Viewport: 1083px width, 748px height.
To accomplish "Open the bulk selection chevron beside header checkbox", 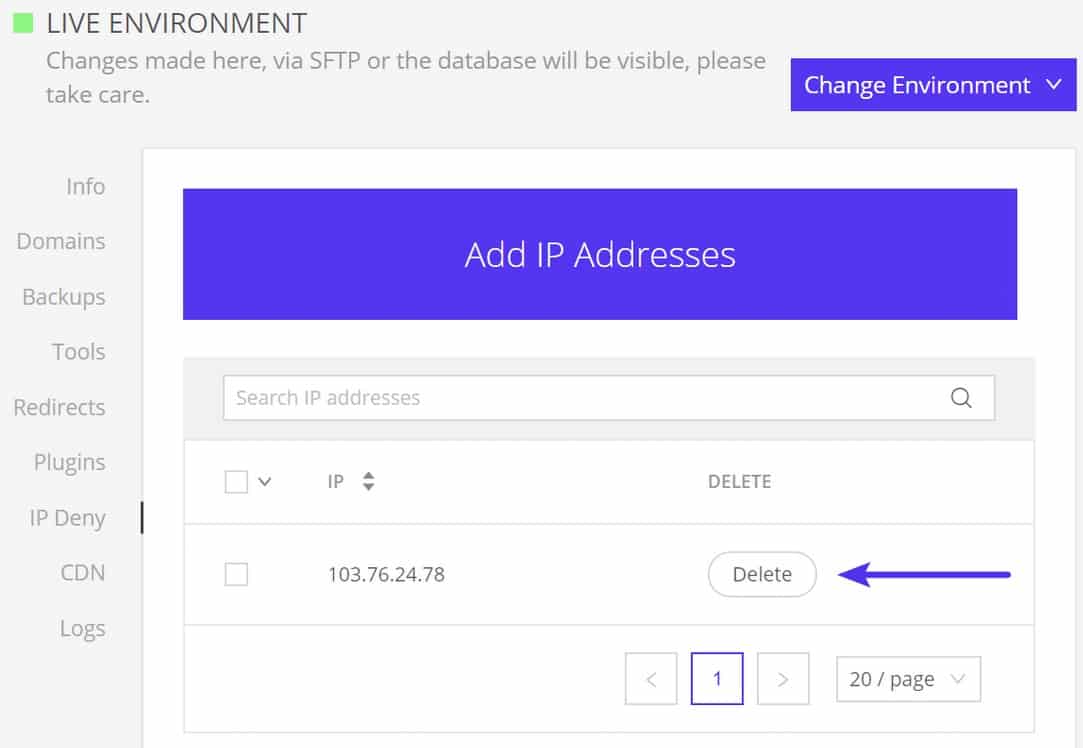I will (x=265, y=481).
